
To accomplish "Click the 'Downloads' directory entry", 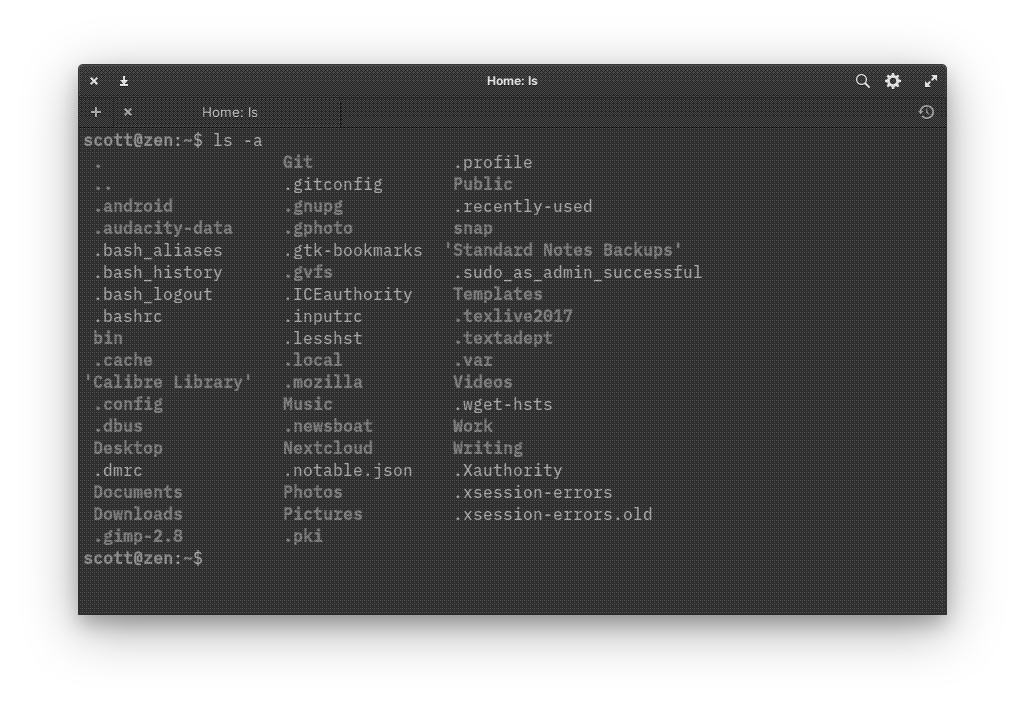I will coord(138,514).
